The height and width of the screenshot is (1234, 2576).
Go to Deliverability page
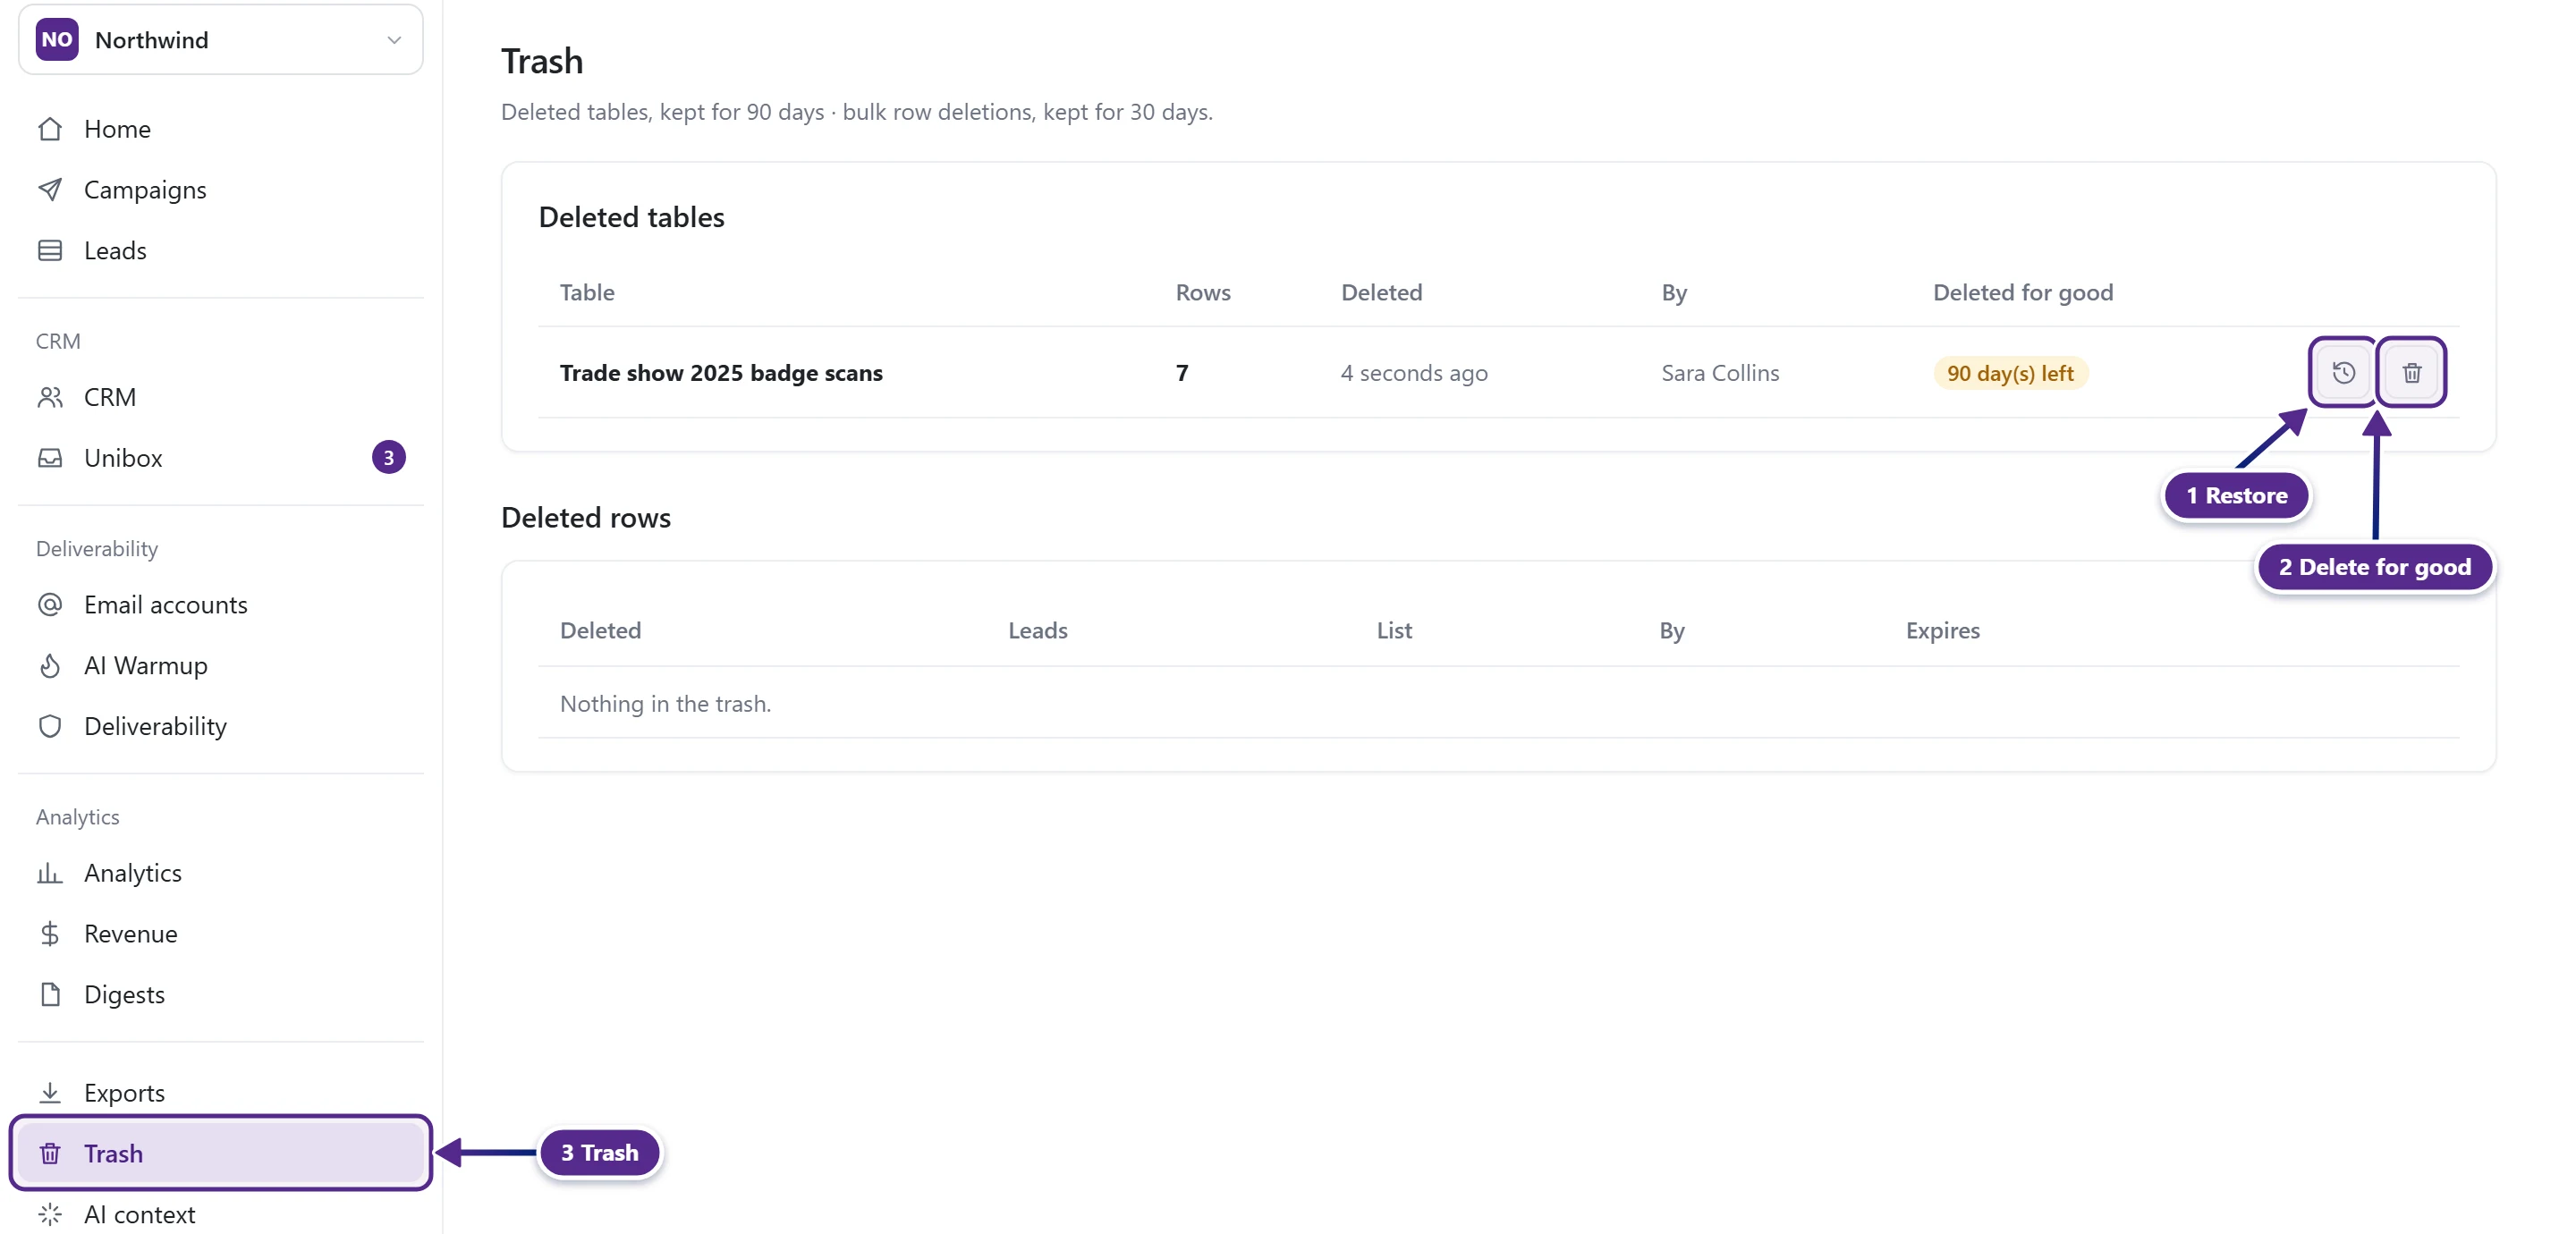221,726
